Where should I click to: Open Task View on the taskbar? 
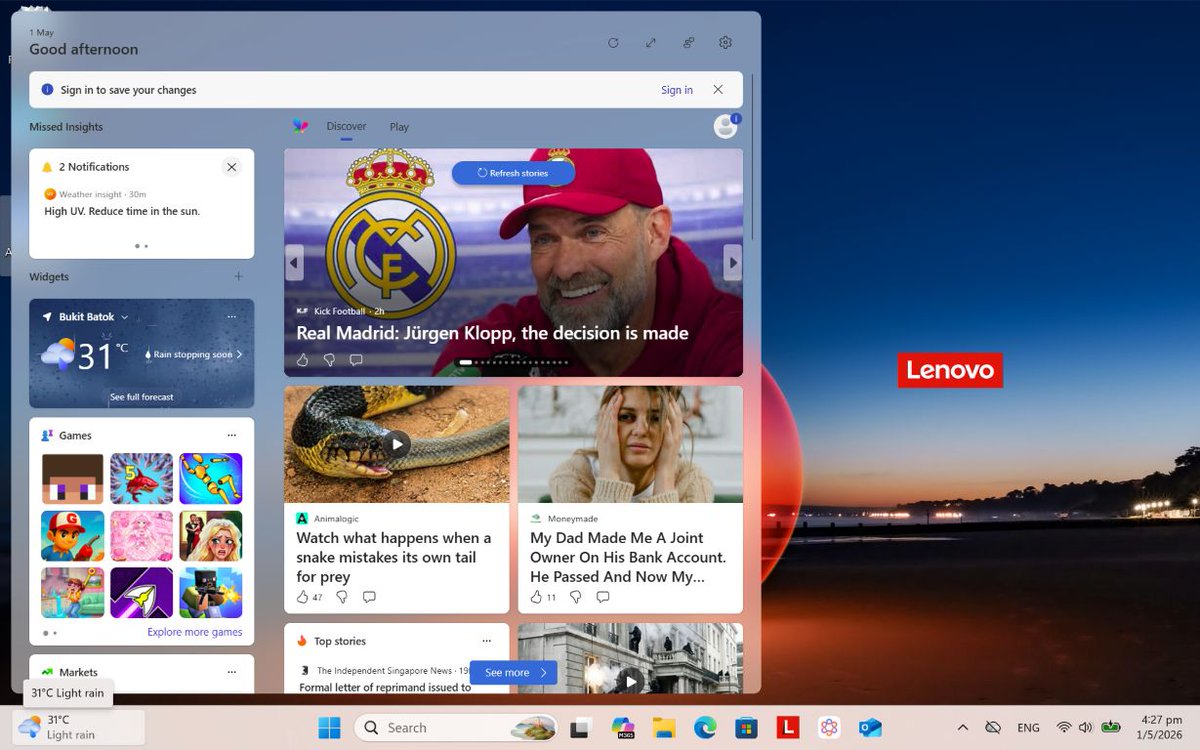pyautogui.click(x=580, y=728)
